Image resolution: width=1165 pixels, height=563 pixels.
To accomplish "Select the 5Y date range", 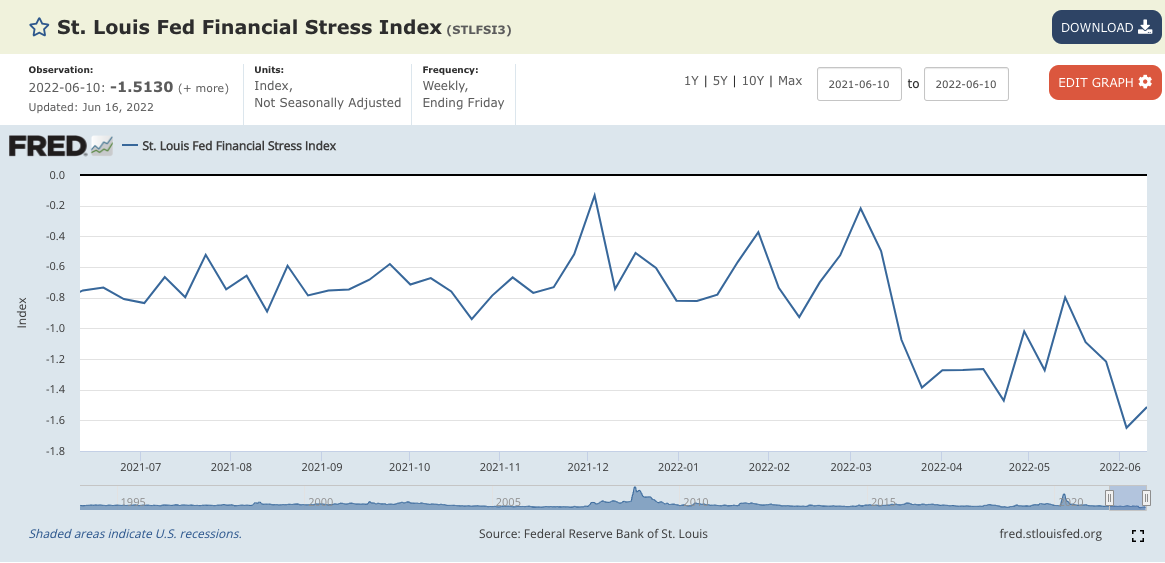I will point(720,81).
